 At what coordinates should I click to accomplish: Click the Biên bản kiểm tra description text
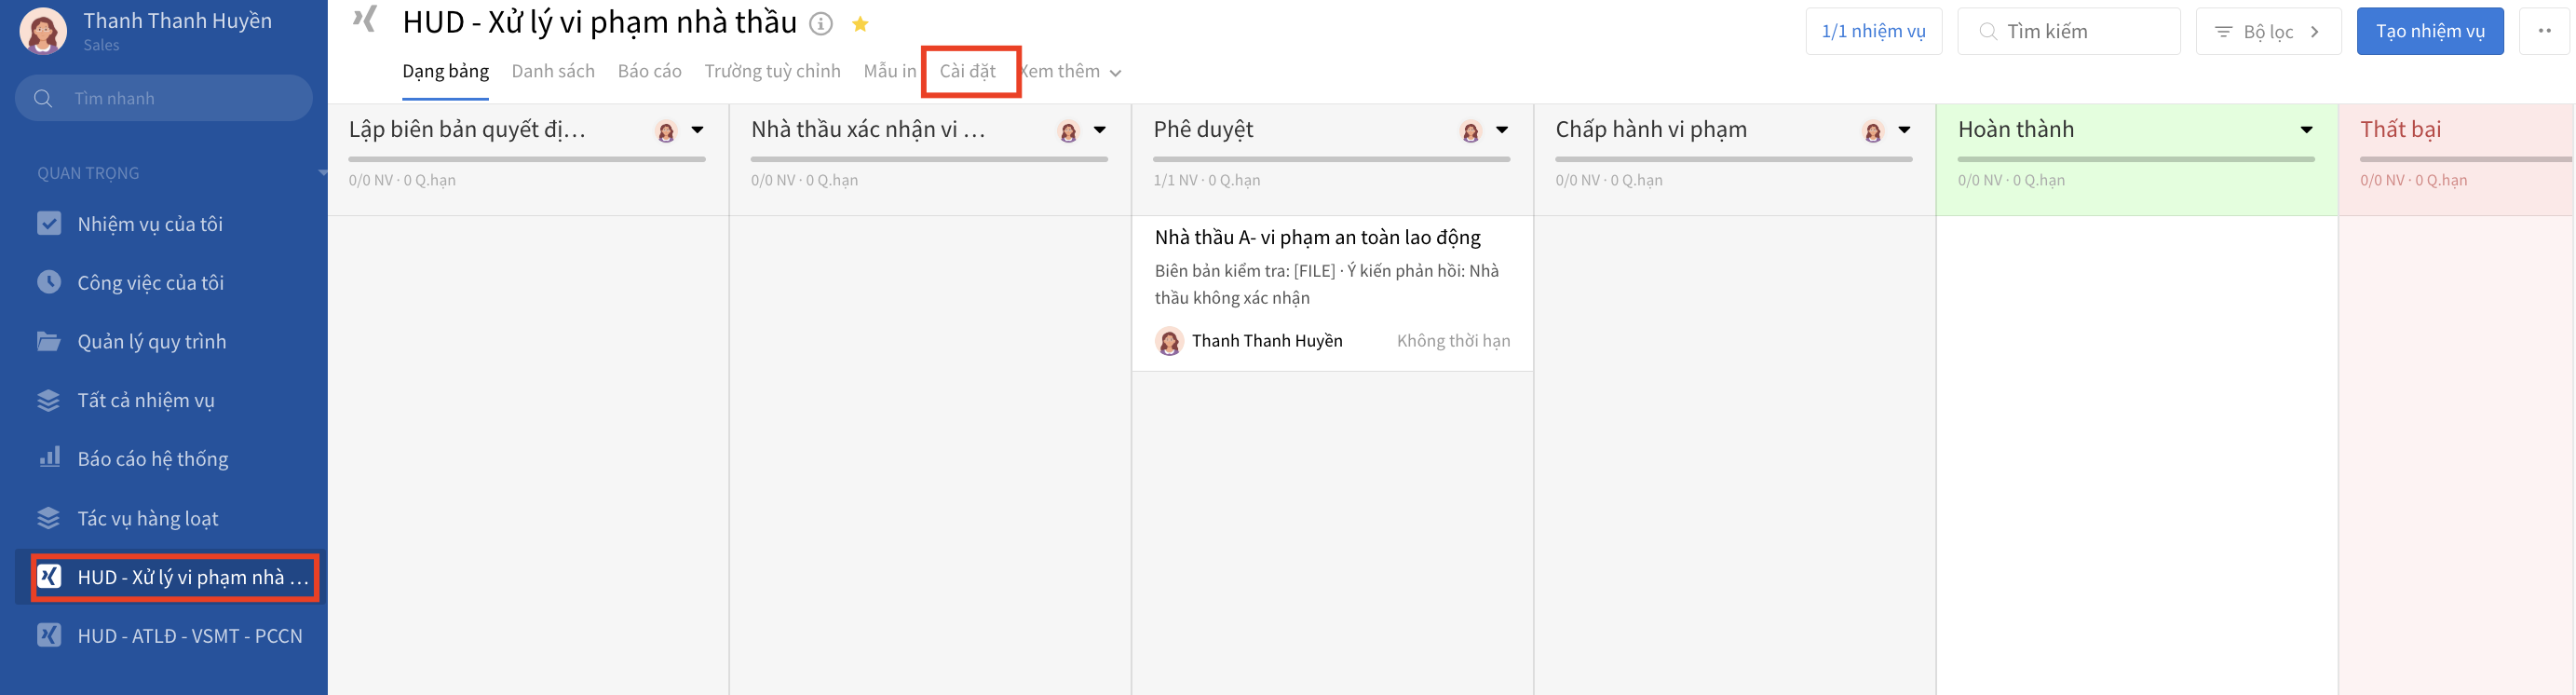coord(1326,284)
